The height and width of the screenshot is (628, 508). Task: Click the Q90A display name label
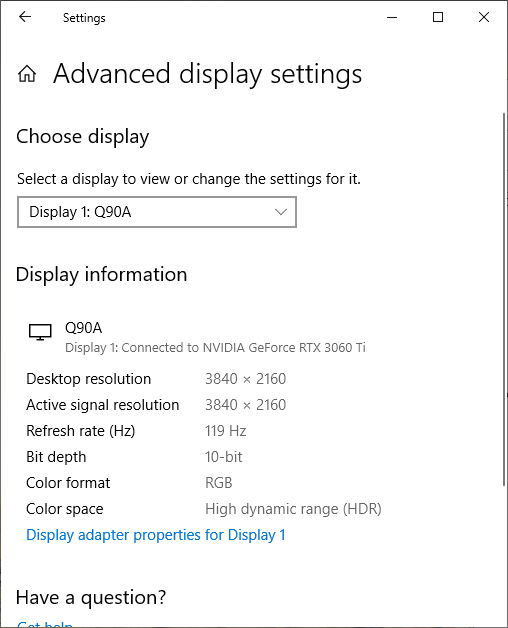pos(83,328)
